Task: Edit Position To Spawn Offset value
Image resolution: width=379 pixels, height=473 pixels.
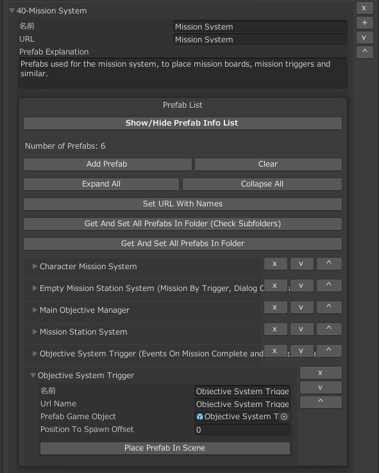Action: coord(242,430)
